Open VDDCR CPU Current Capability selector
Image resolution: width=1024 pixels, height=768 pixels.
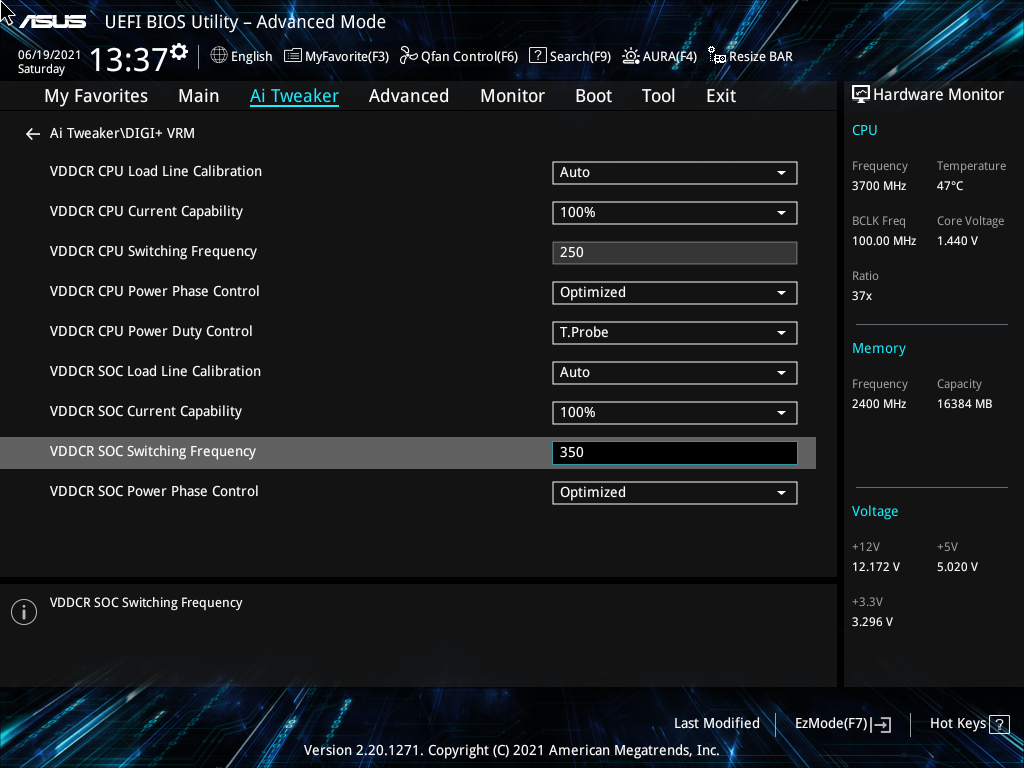tap(674, 212)
